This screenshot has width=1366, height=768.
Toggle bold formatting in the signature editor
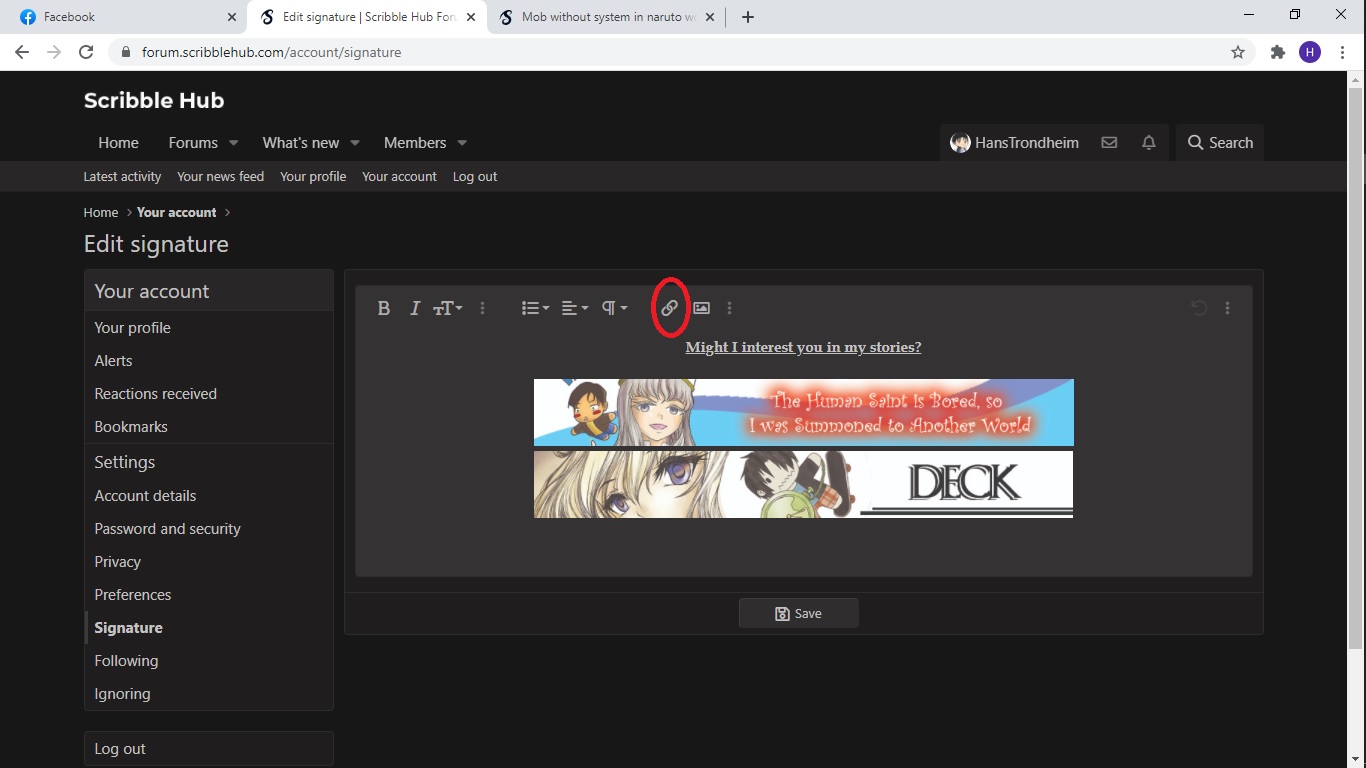(x=384, y=308)
